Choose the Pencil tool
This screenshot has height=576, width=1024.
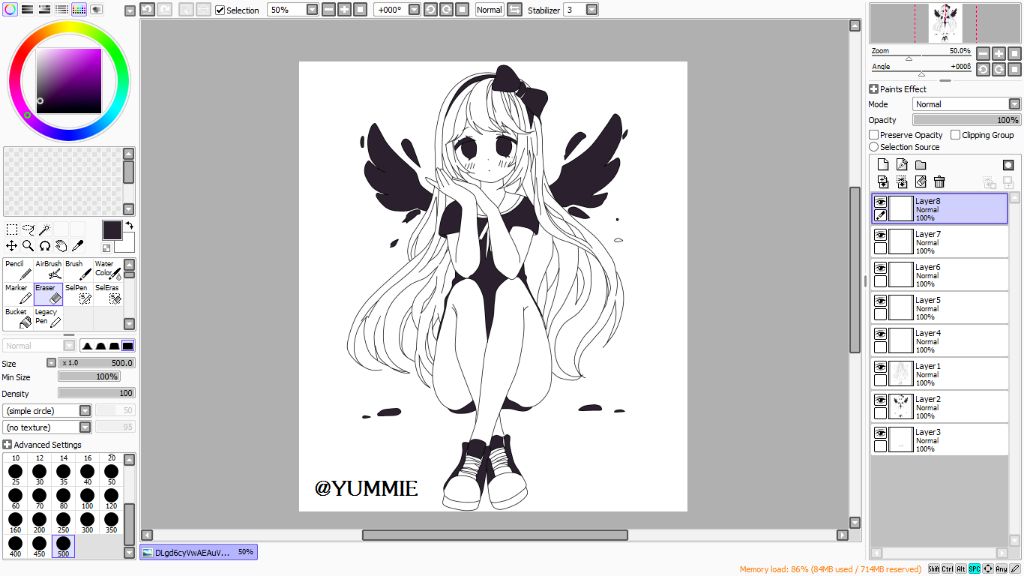18,270
